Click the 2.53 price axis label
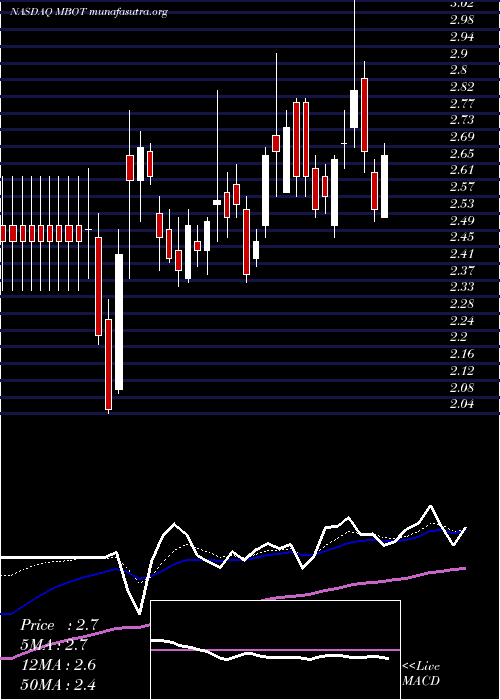Image resolution: width=500 pixels, height=700 pixels. point(462,204)
